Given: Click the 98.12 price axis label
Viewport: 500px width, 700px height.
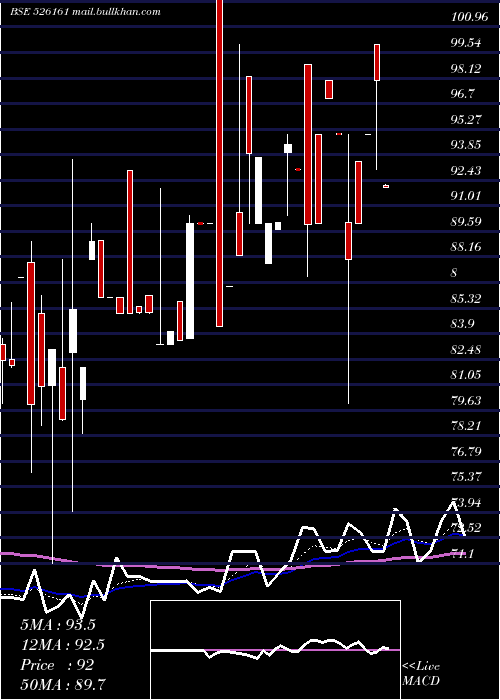Looking at the screenshot, I should 466,68.
